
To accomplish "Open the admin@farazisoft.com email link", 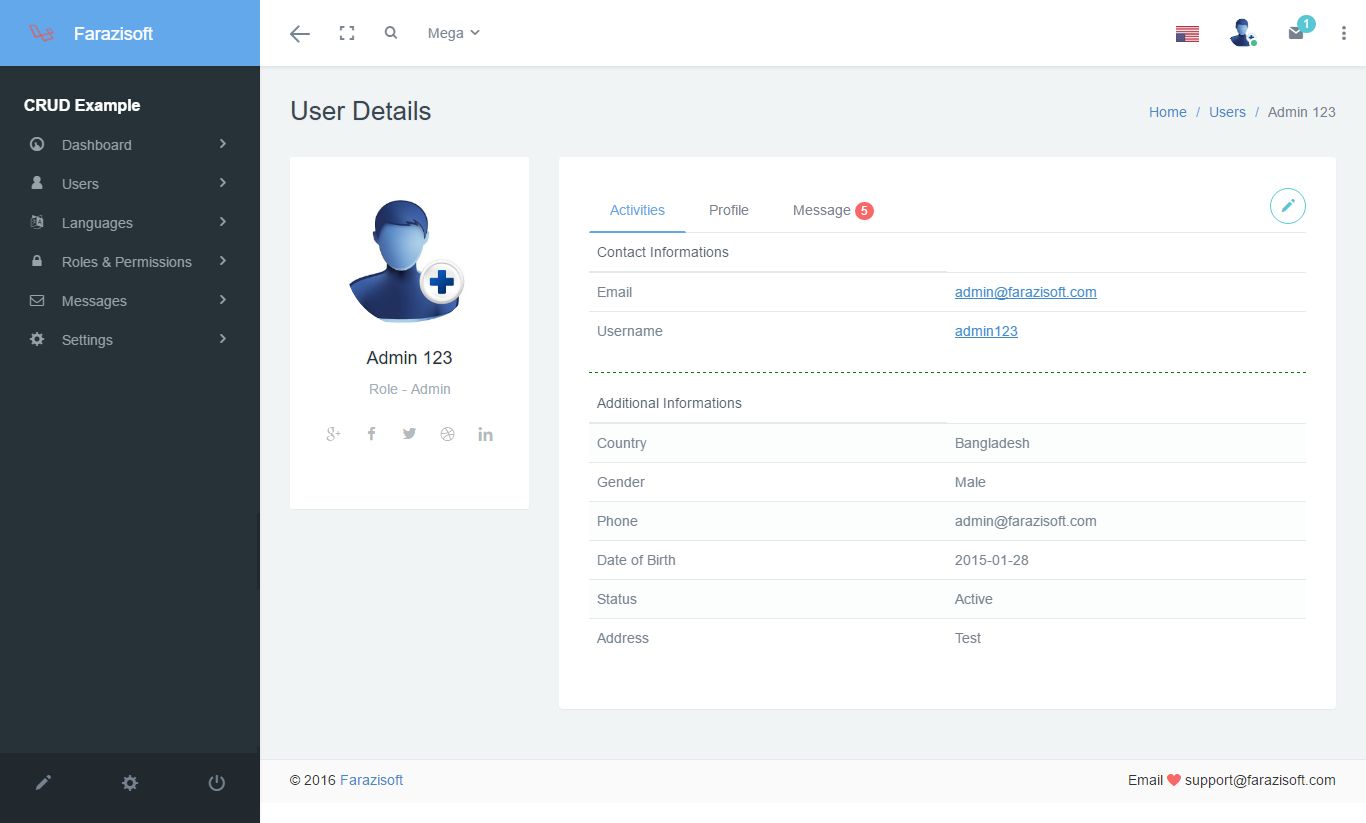I will pyautogui.click(x=1026, y=292).
